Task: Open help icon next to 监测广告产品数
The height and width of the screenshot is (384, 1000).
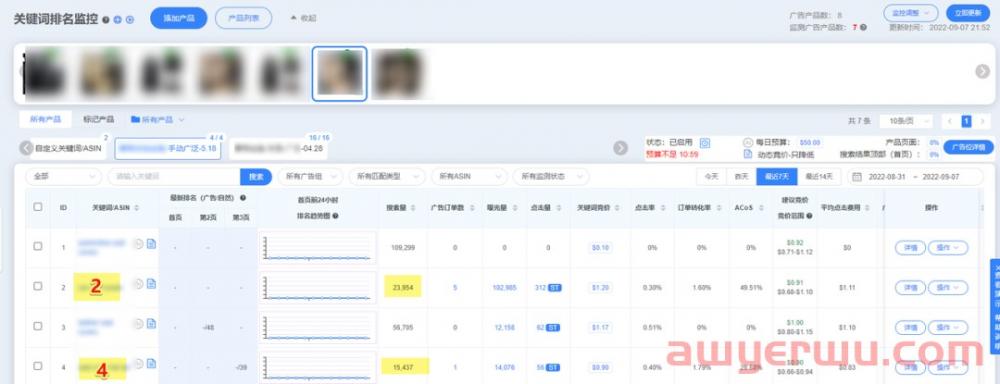Action: 863,27
